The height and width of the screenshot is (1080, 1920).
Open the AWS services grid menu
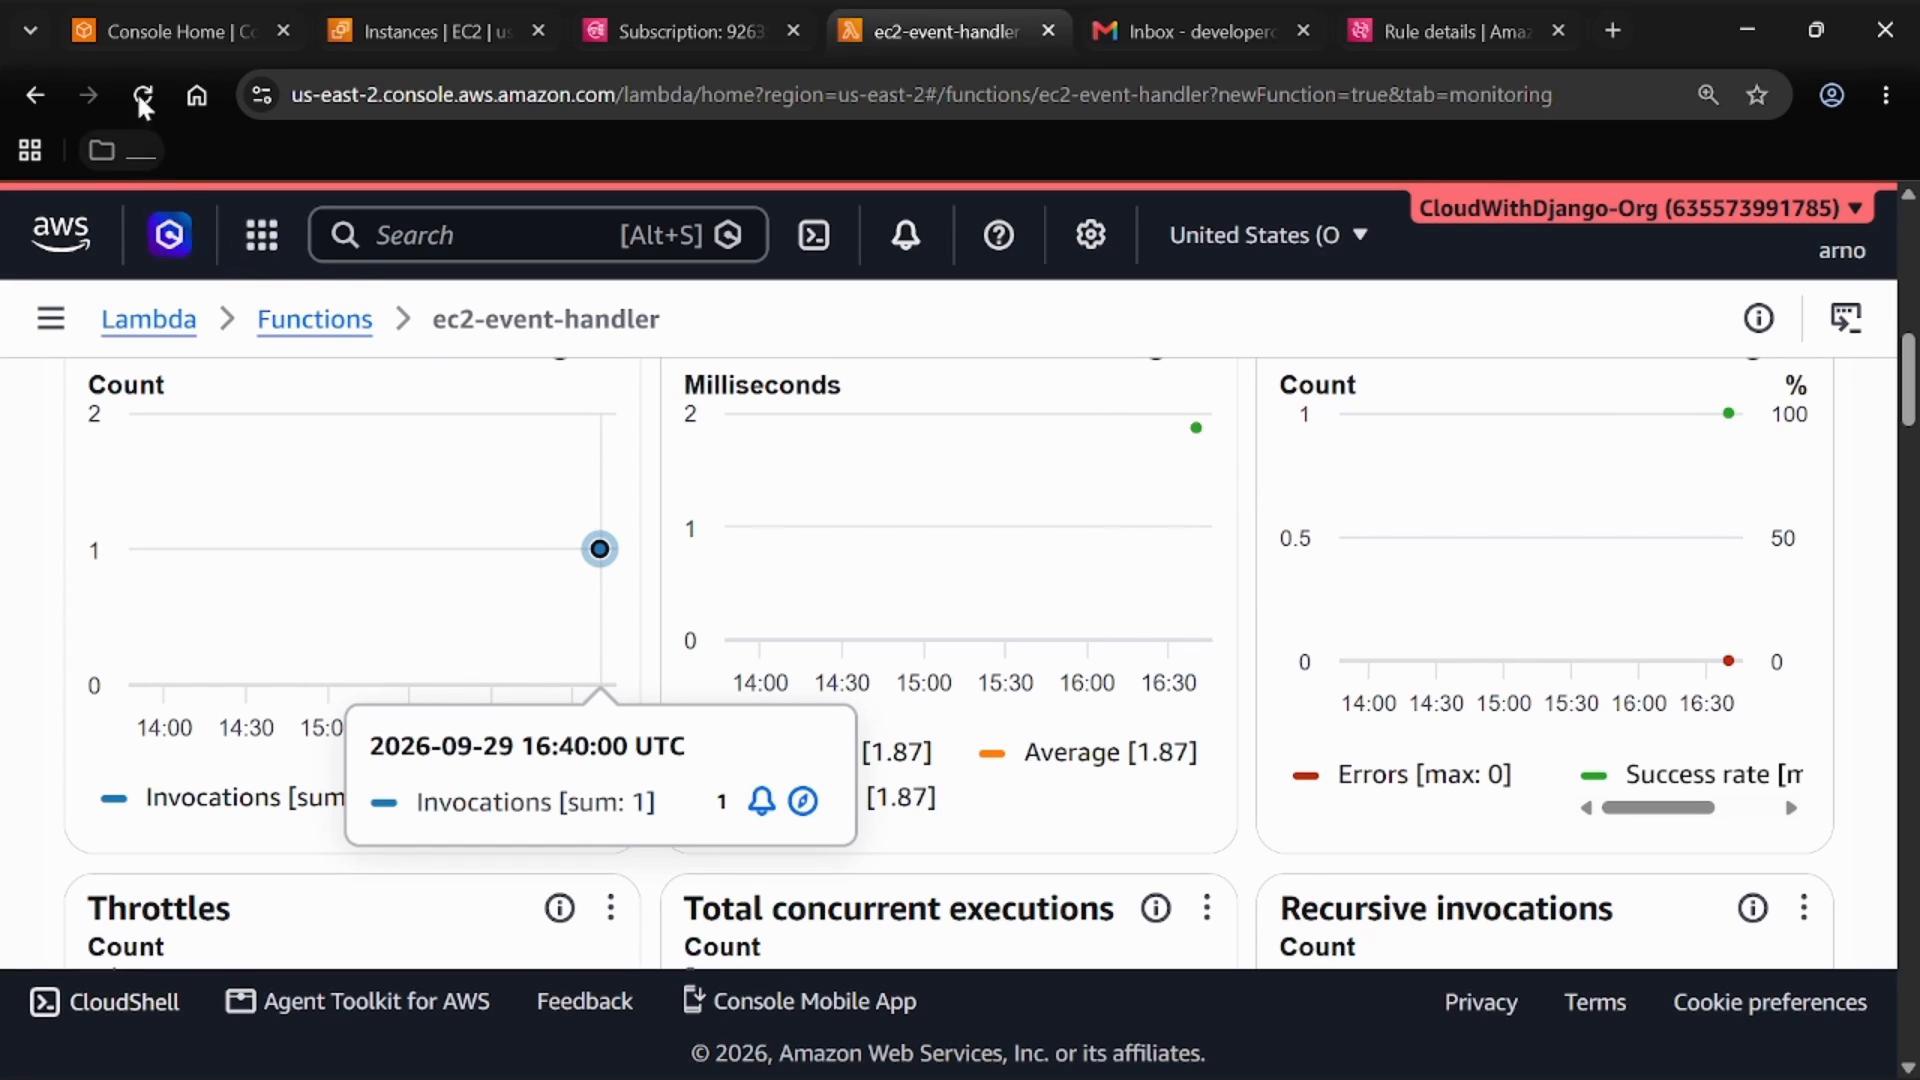pyautogui.click(x=262, y=235)
